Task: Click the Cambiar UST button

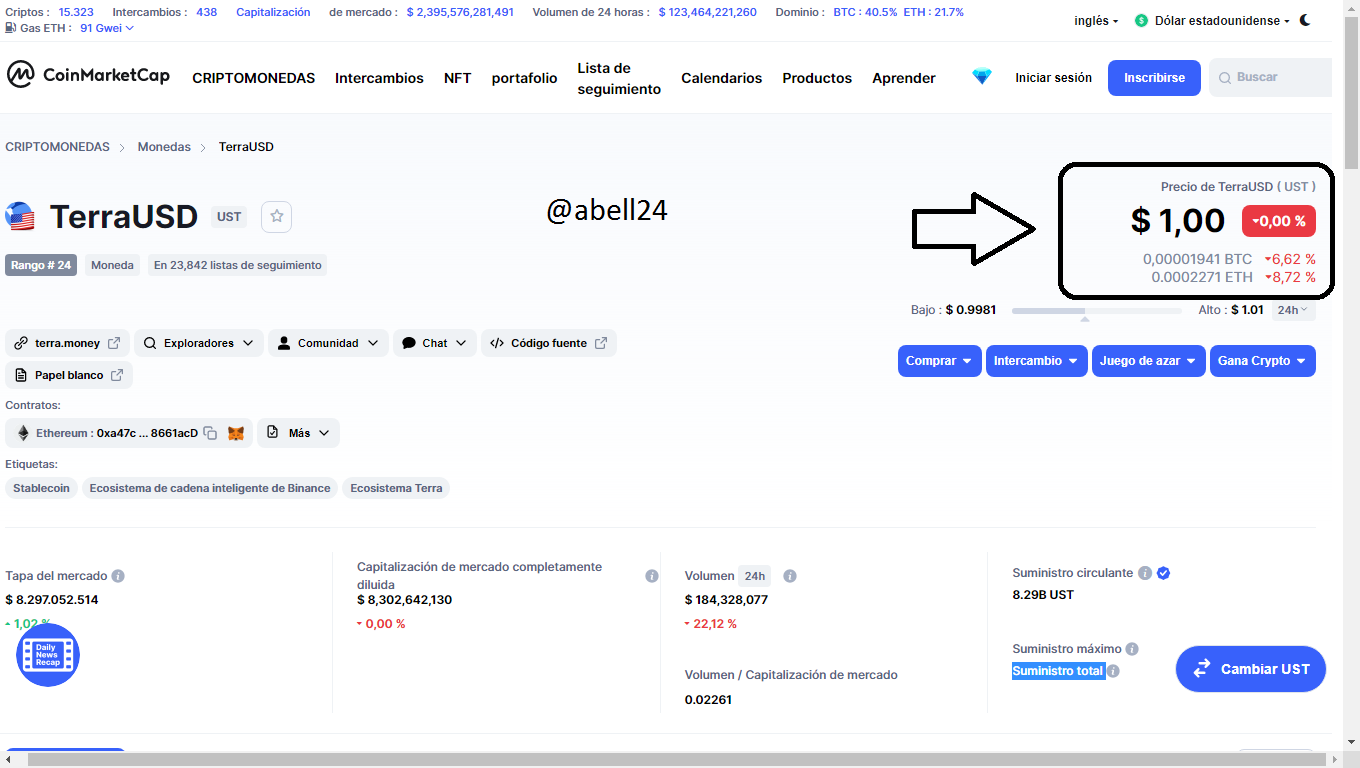Action: [1251, 669]
